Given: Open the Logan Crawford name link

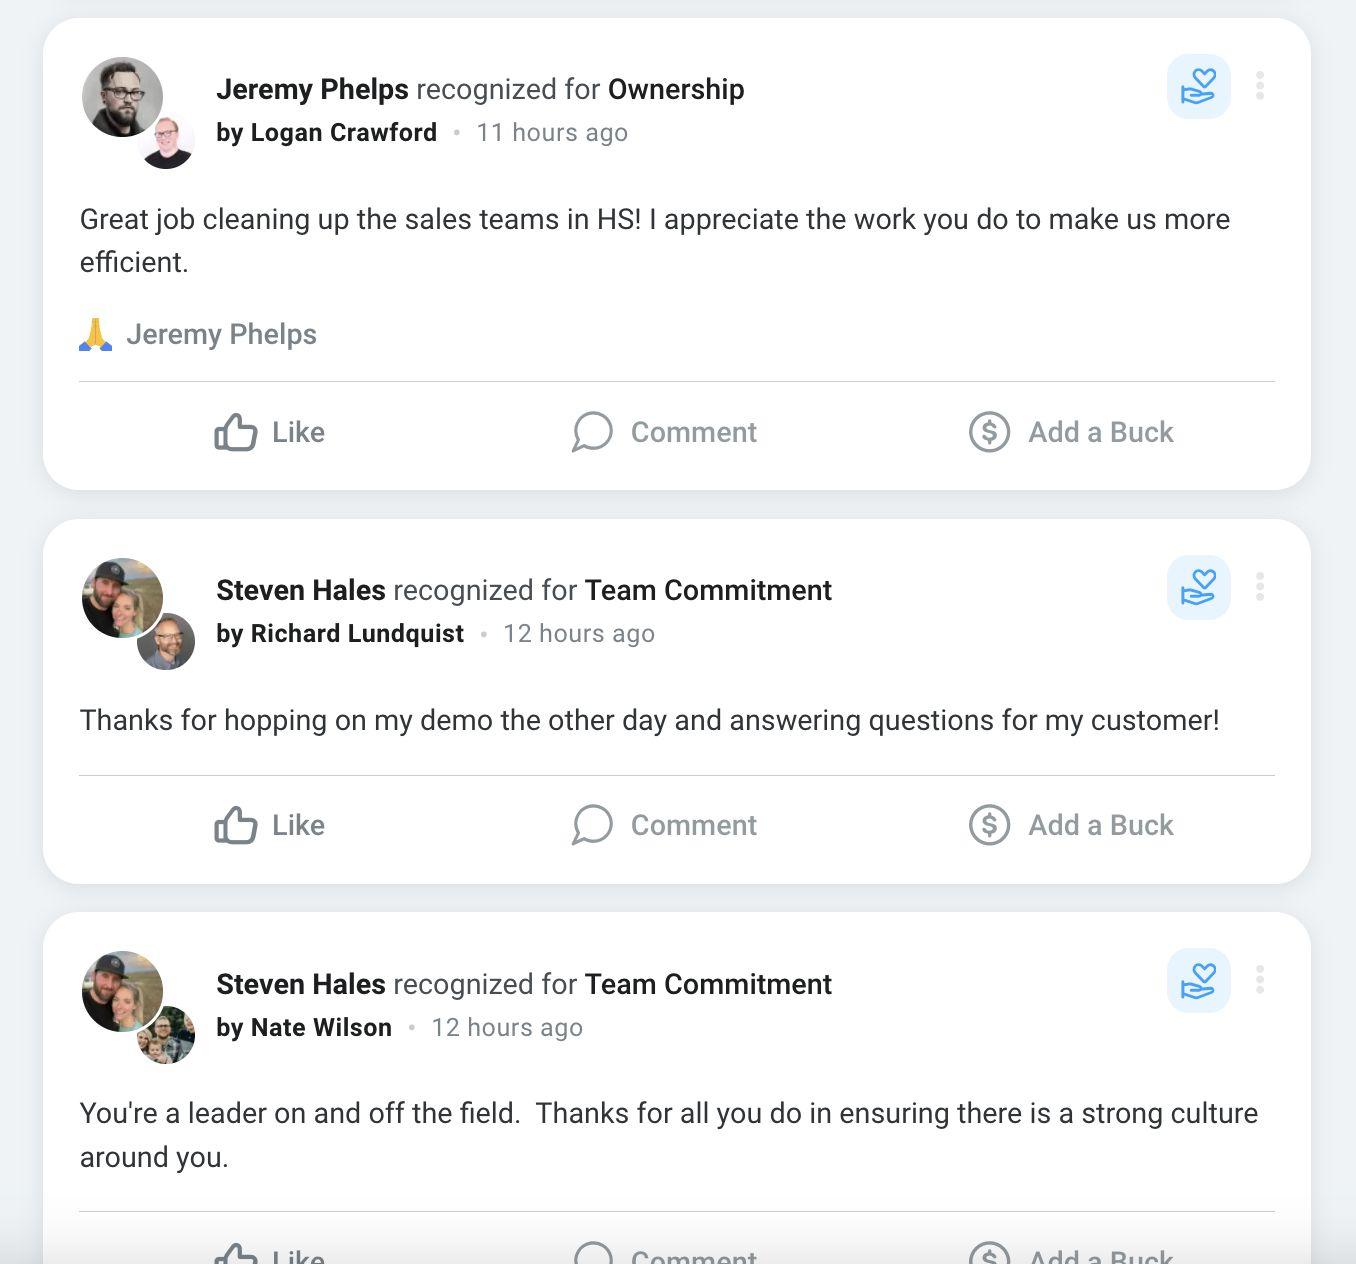Looking at the screenshot, I should tap(343, 133).
